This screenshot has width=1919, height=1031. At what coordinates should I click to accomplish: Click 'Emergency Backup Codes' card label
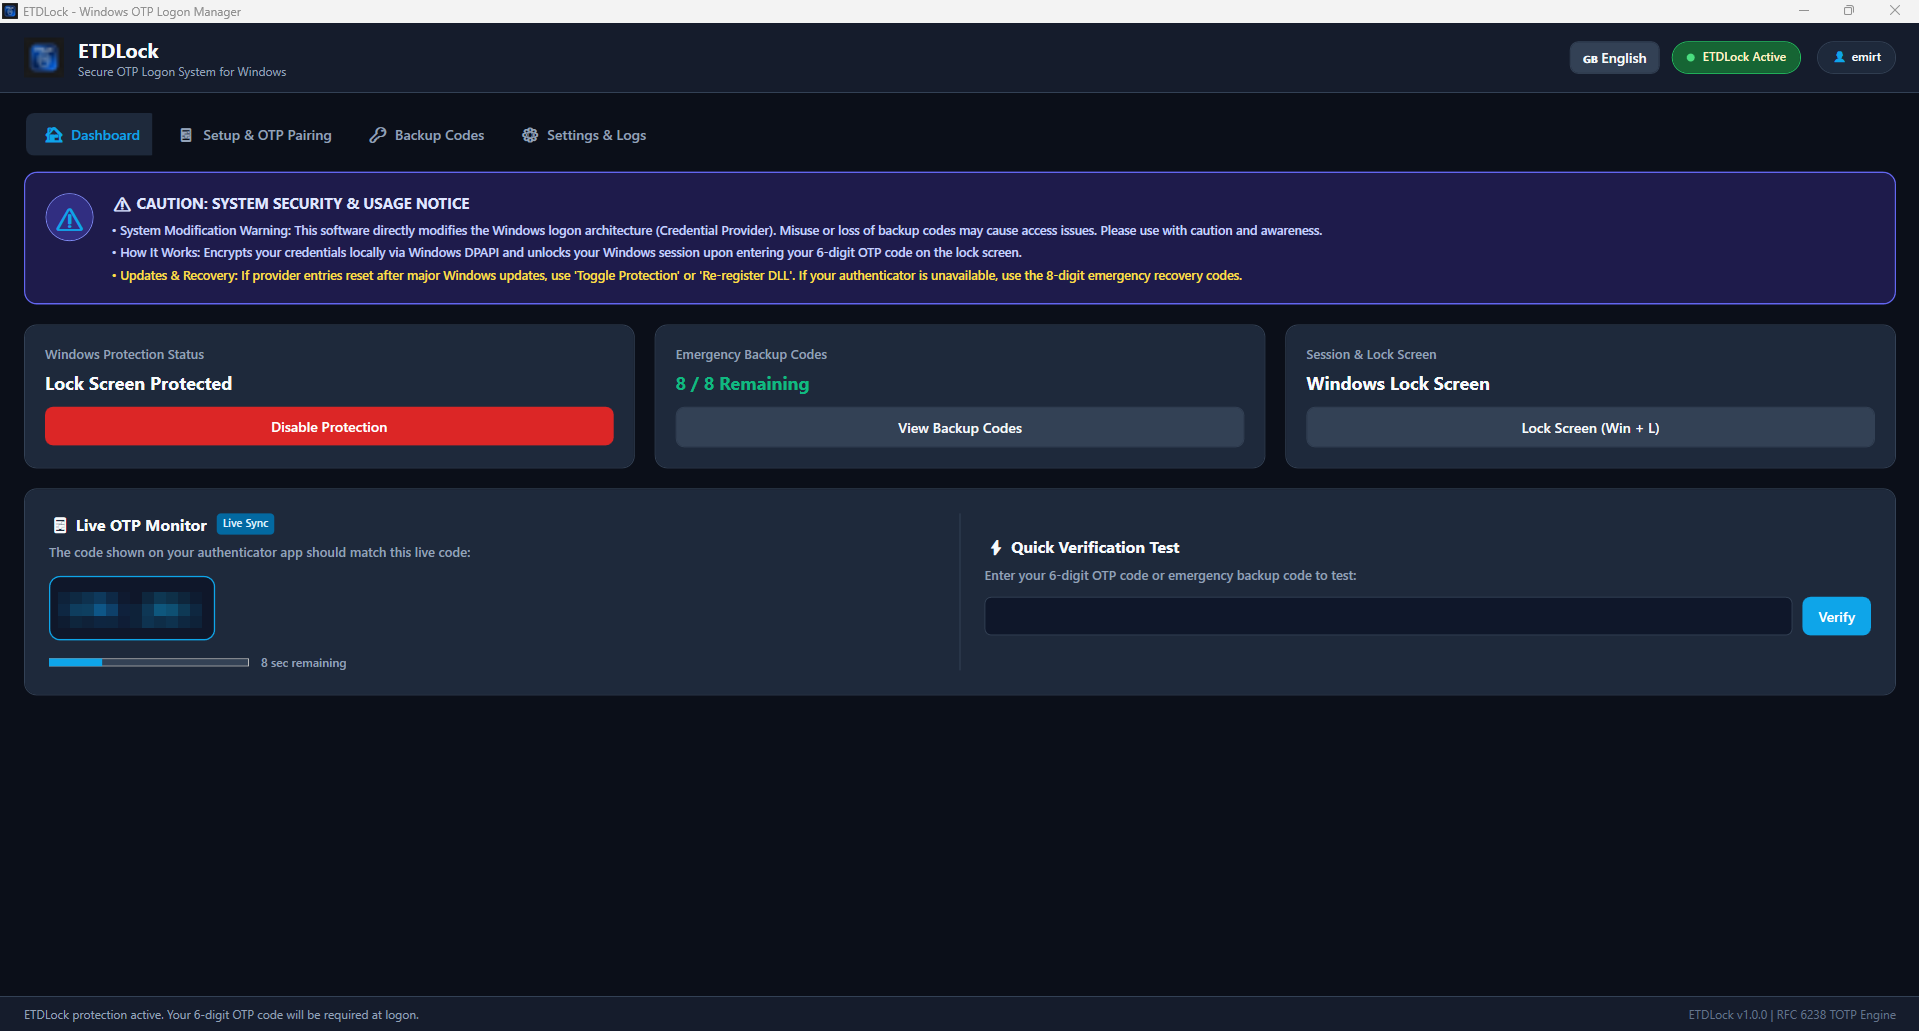[751, 355]
